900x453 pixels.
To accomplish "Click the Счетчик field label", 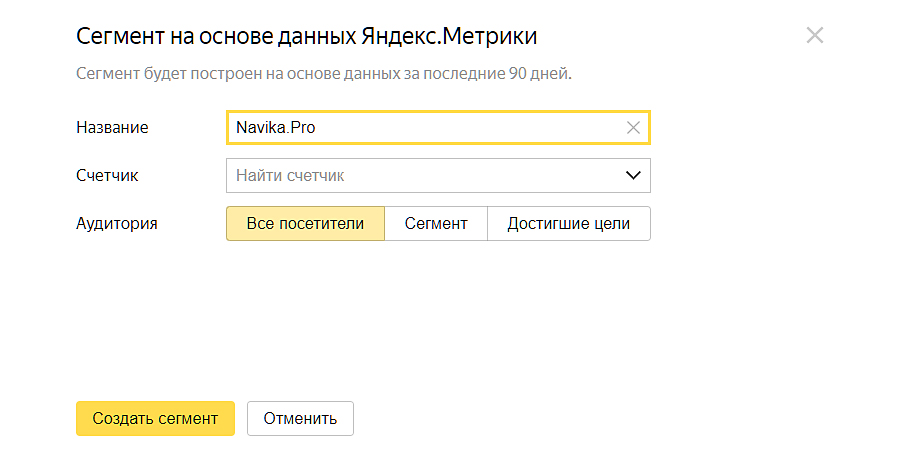I will pos(107,175).
